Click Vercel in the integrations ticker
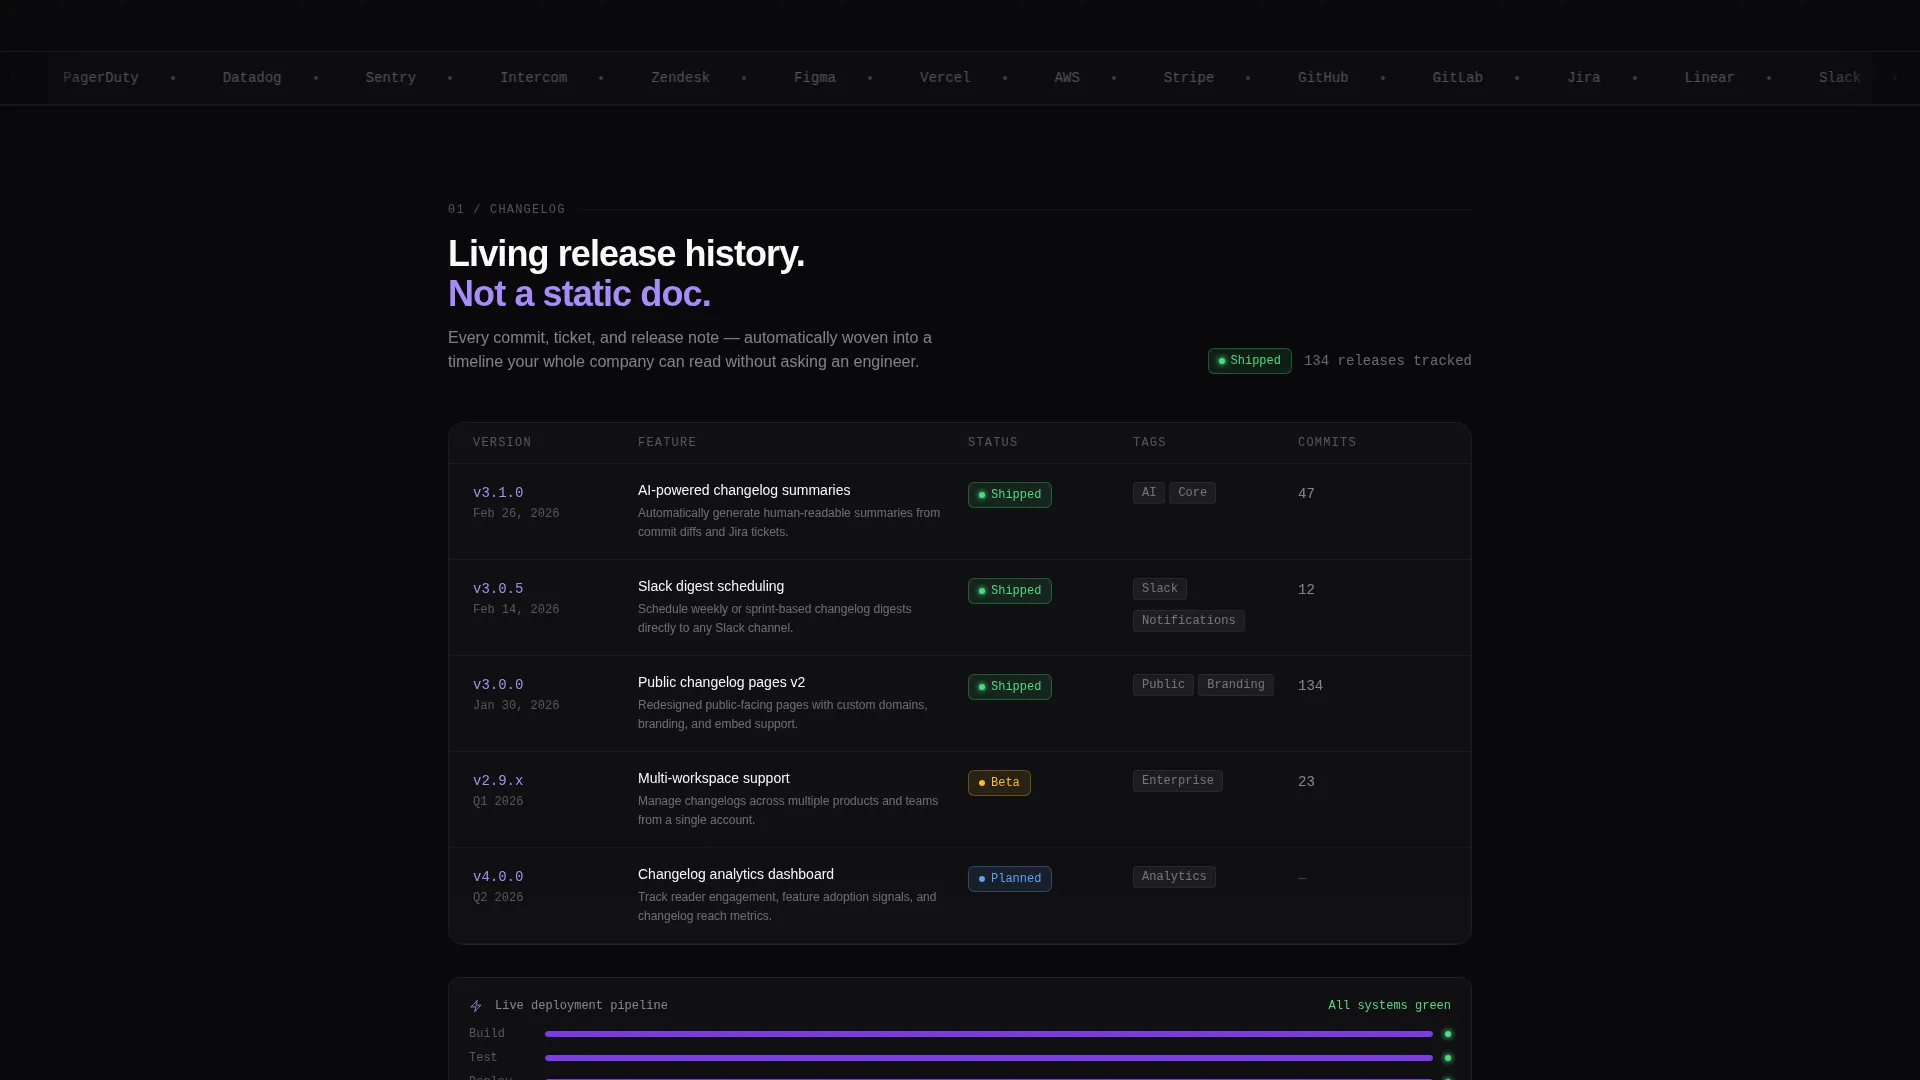1920x1080 pixels. click(x=945, y=78)
